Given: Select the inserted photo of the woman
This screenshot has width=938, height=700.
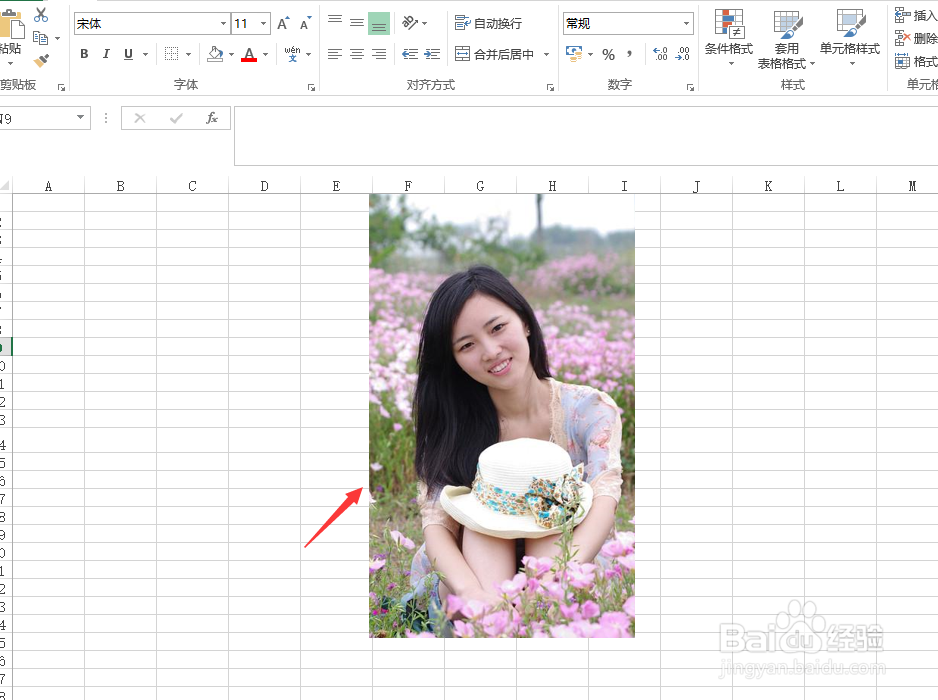Looking at the screenshot, I should click(x=502, y=415).
